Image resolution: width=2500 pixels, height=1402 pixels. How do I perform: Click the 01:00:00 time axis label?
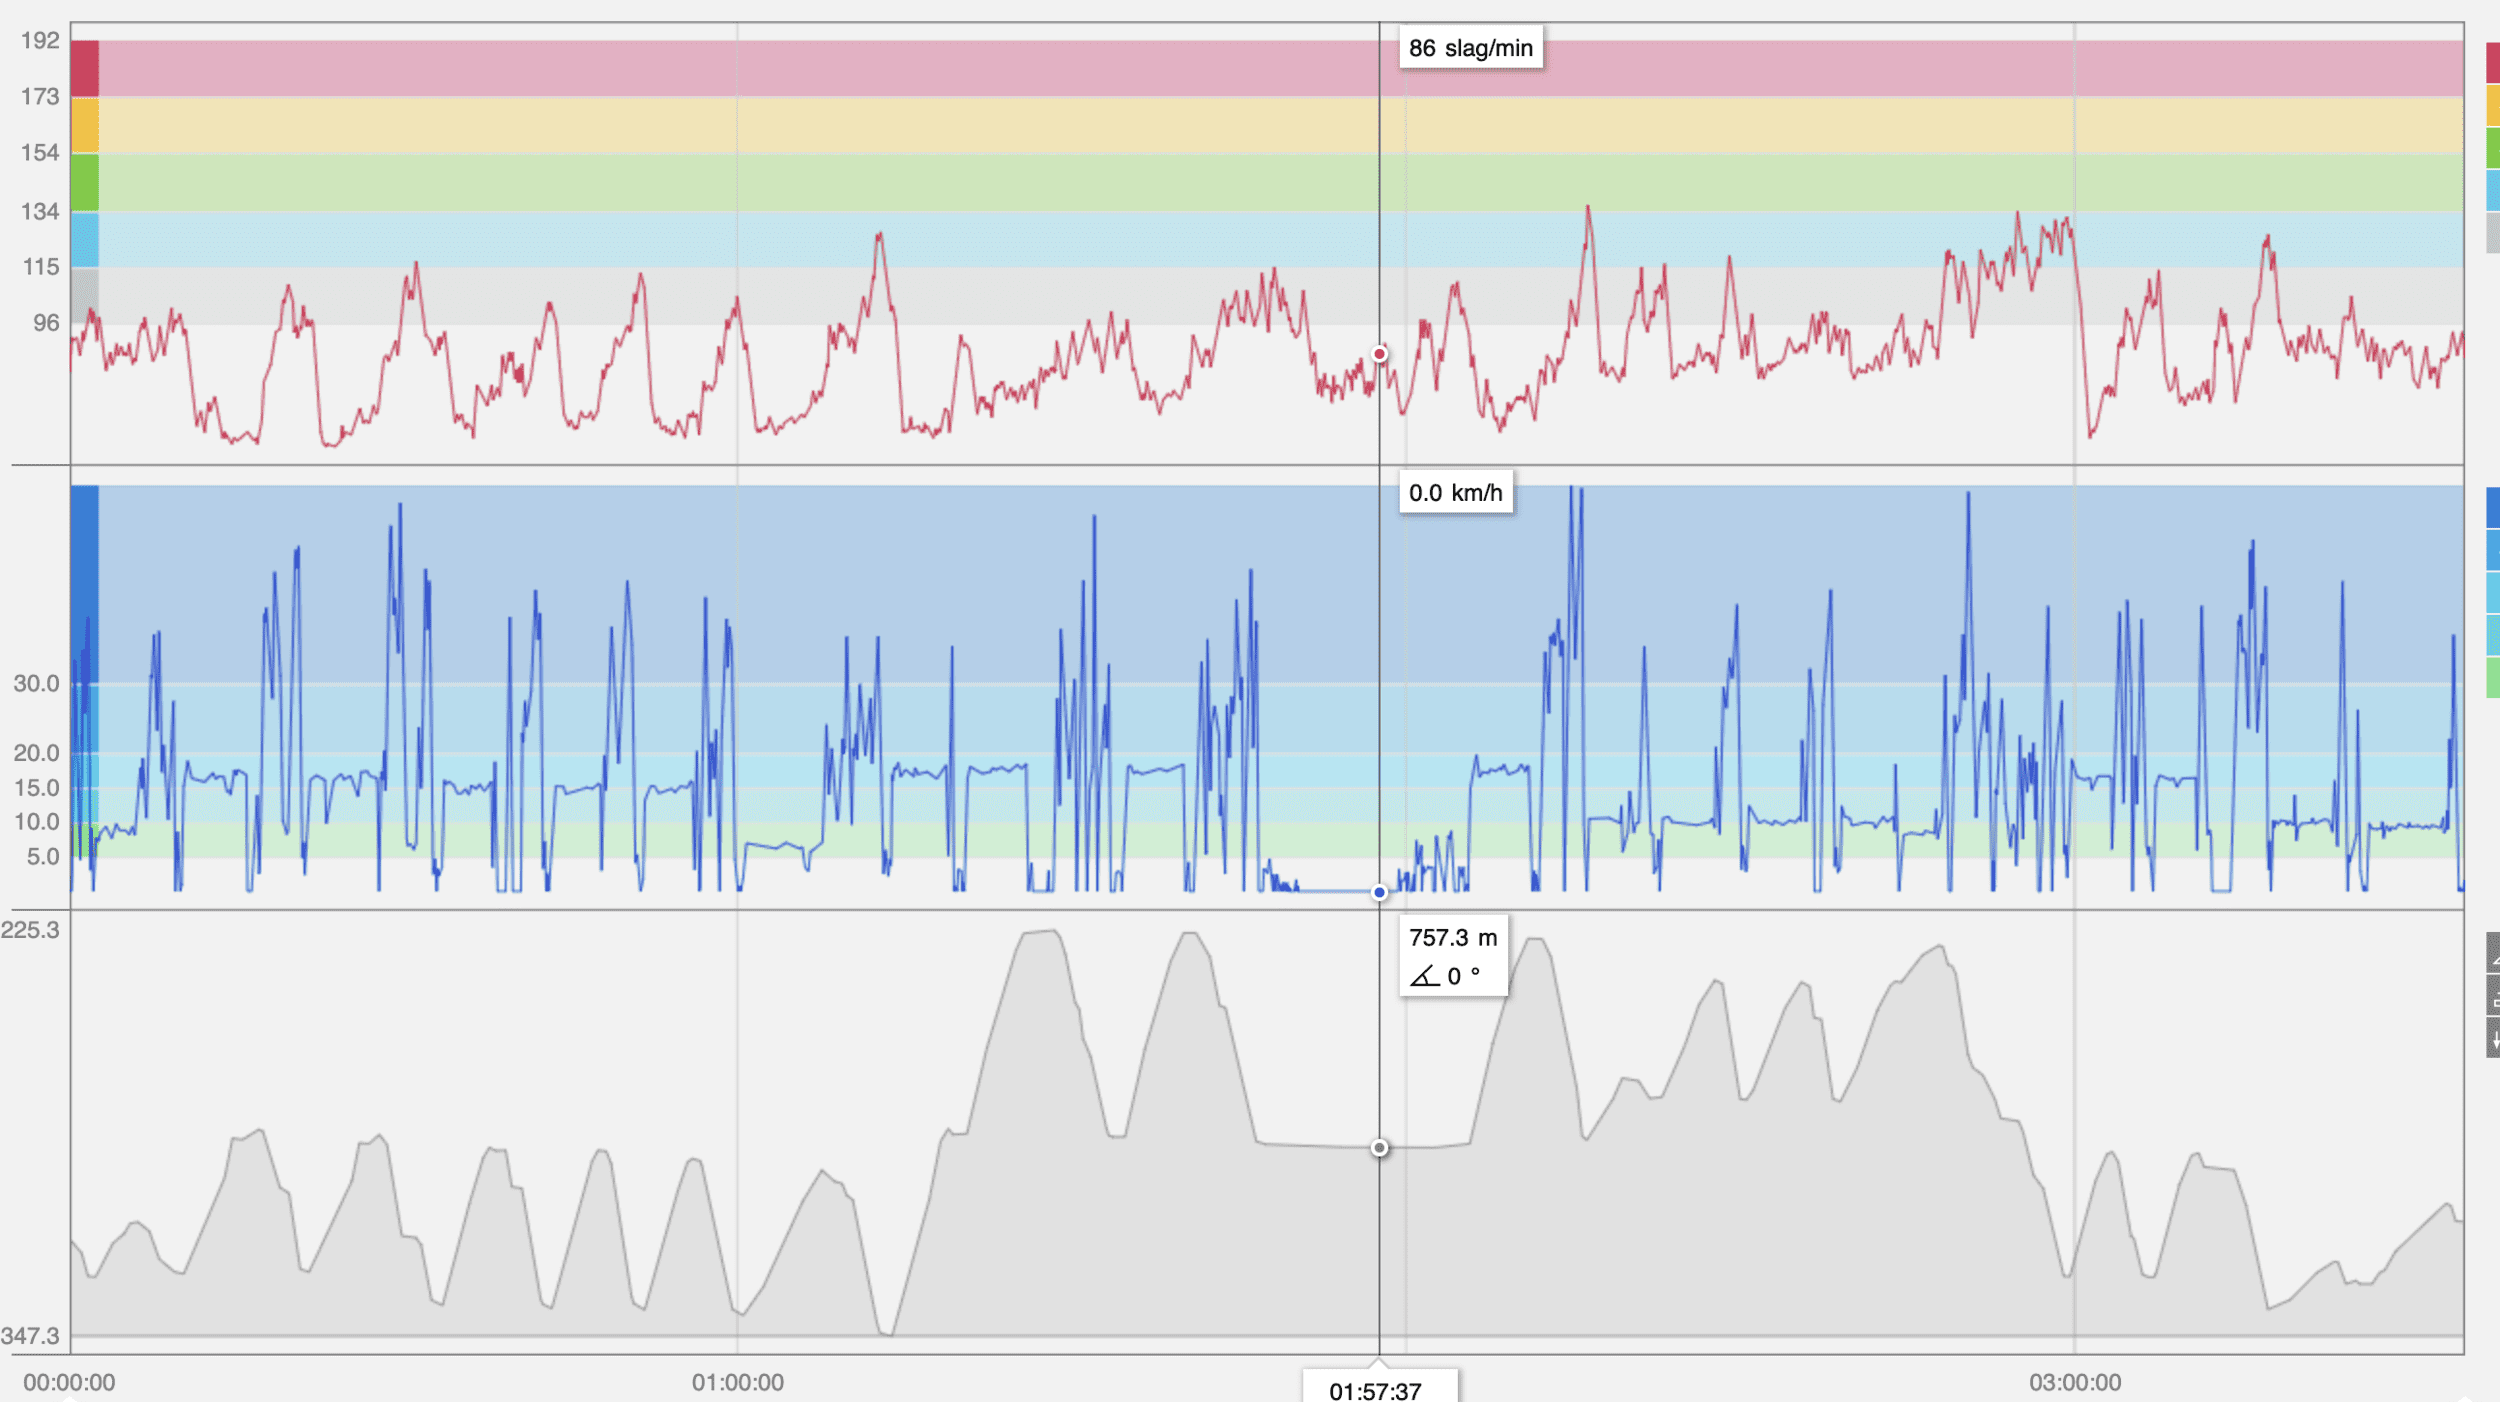pos(737,1383)
